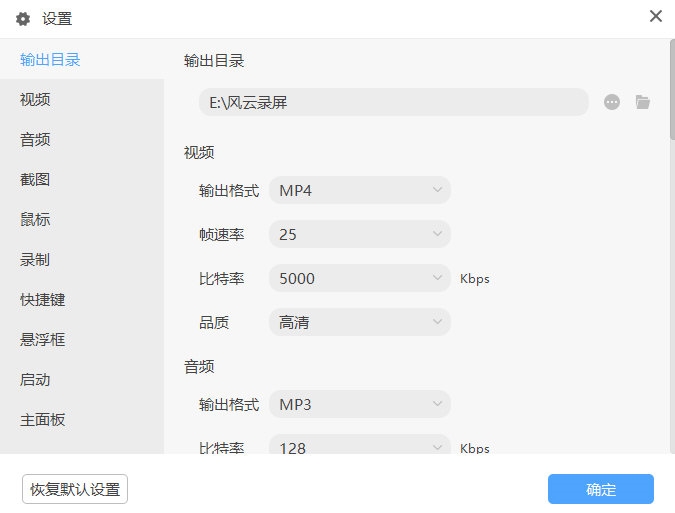This screenshot has height=513, width=675.
Task: Open the audio 比特率 128 dropdown
Action: (x=360, y=447)
